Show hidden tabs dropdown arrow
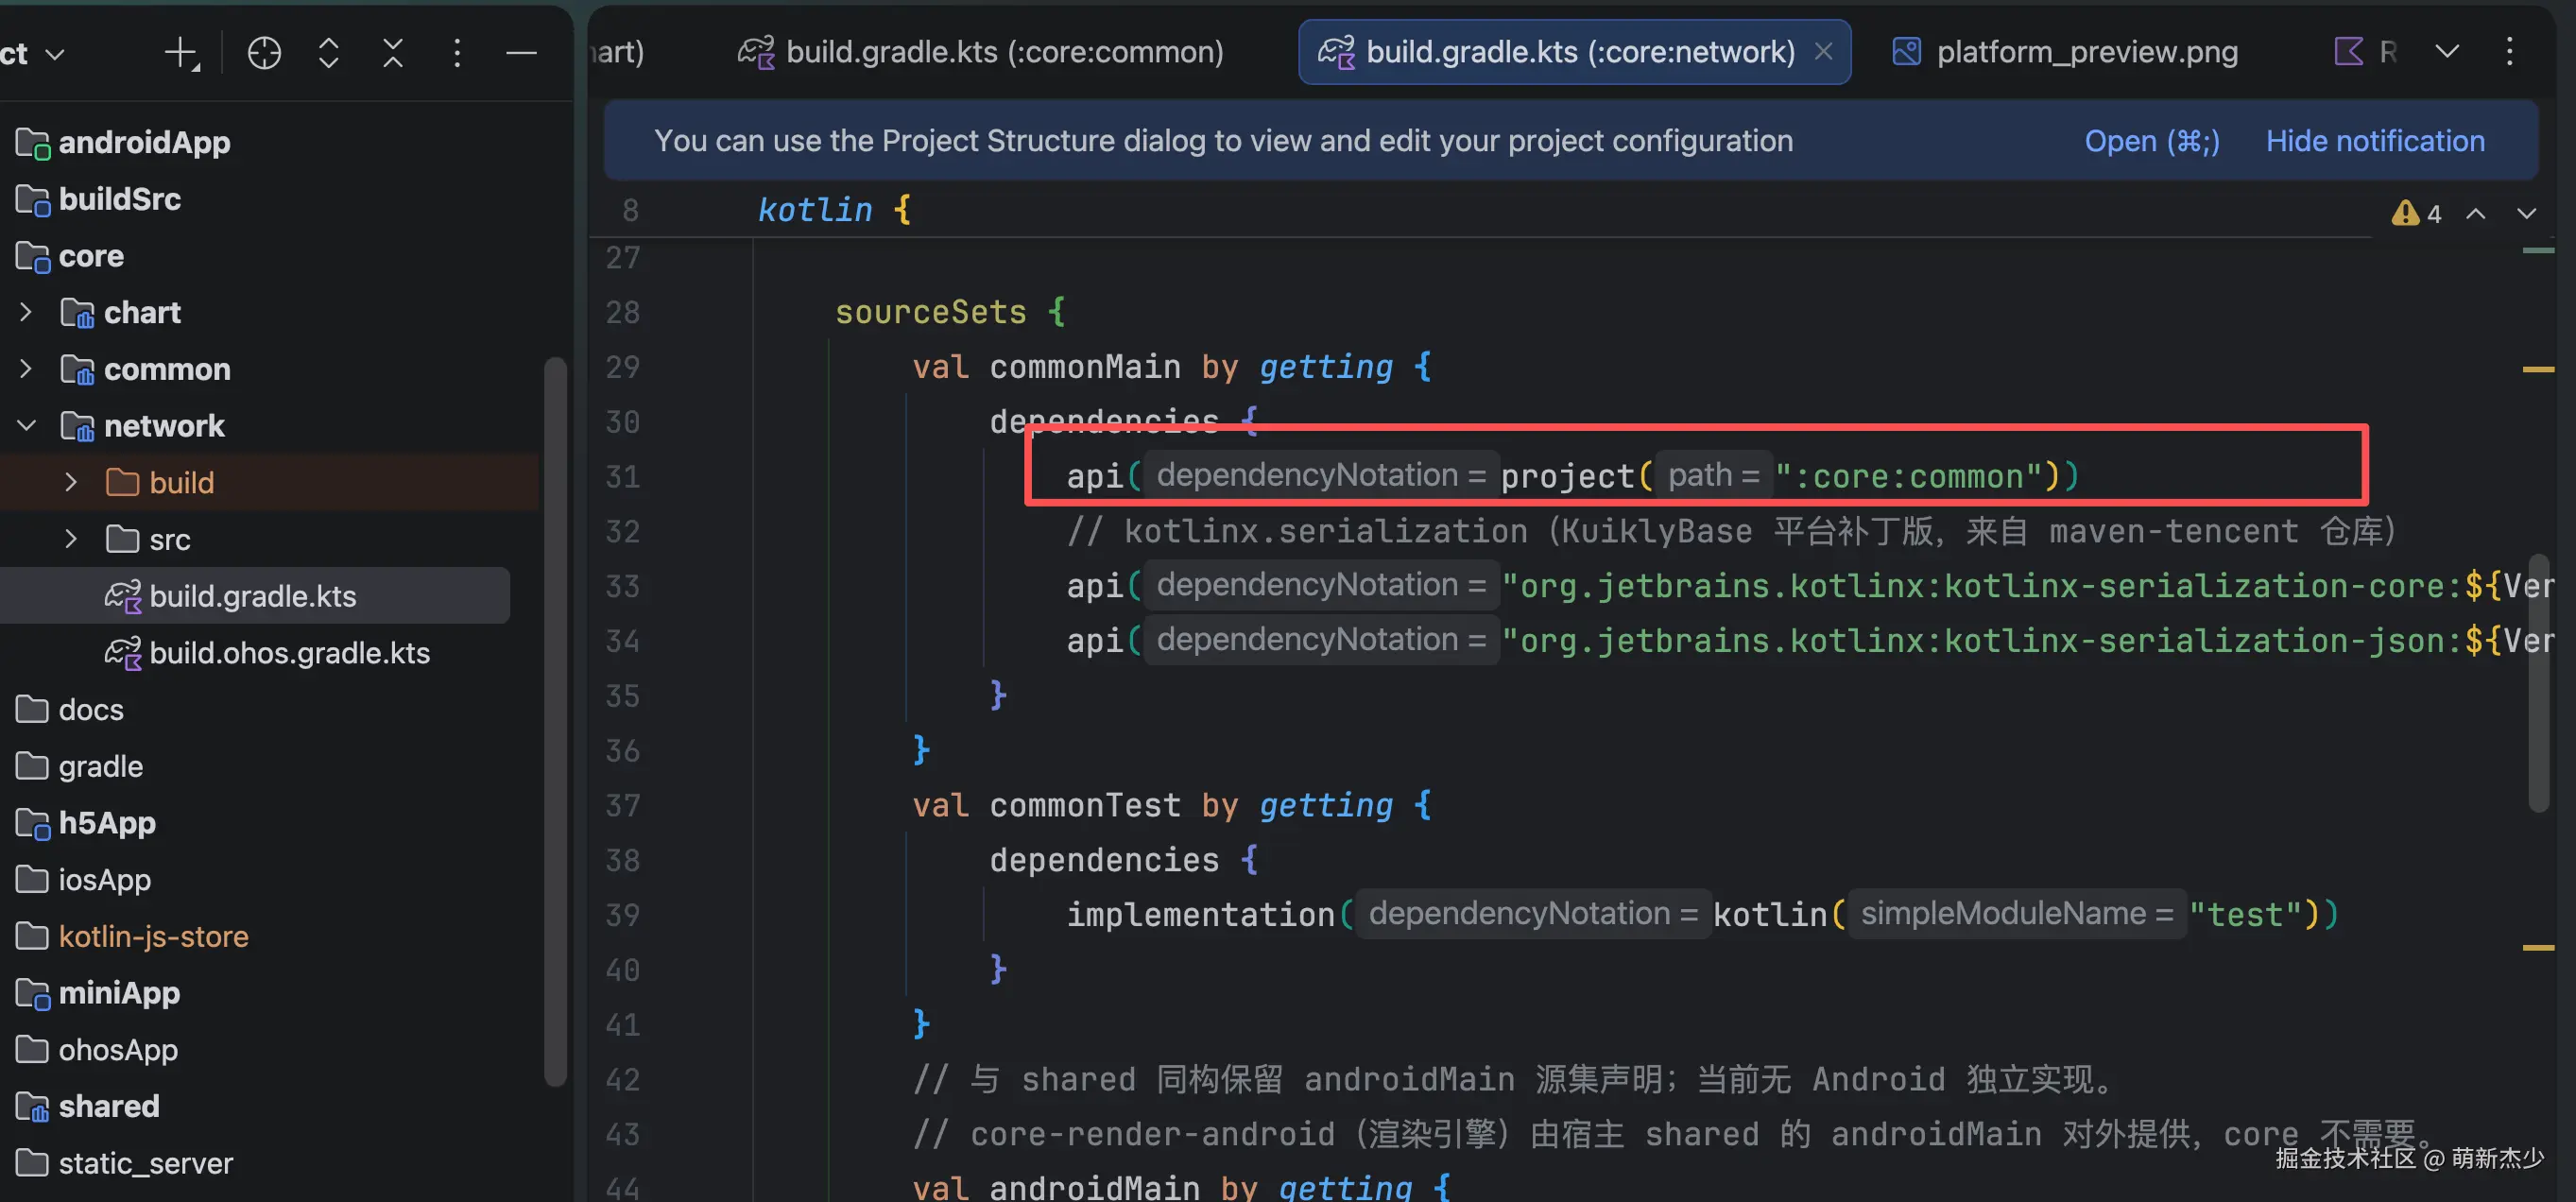Screen dimensions: 2576x1202 click(x=2446, y=51)
